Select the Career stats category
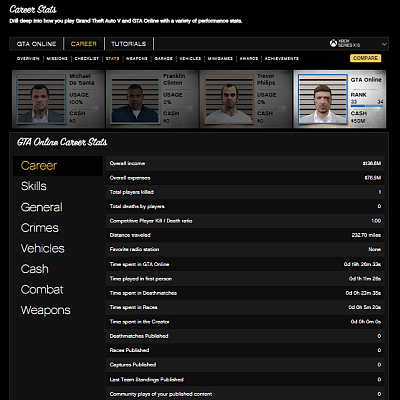 click(x=58, y=166)
